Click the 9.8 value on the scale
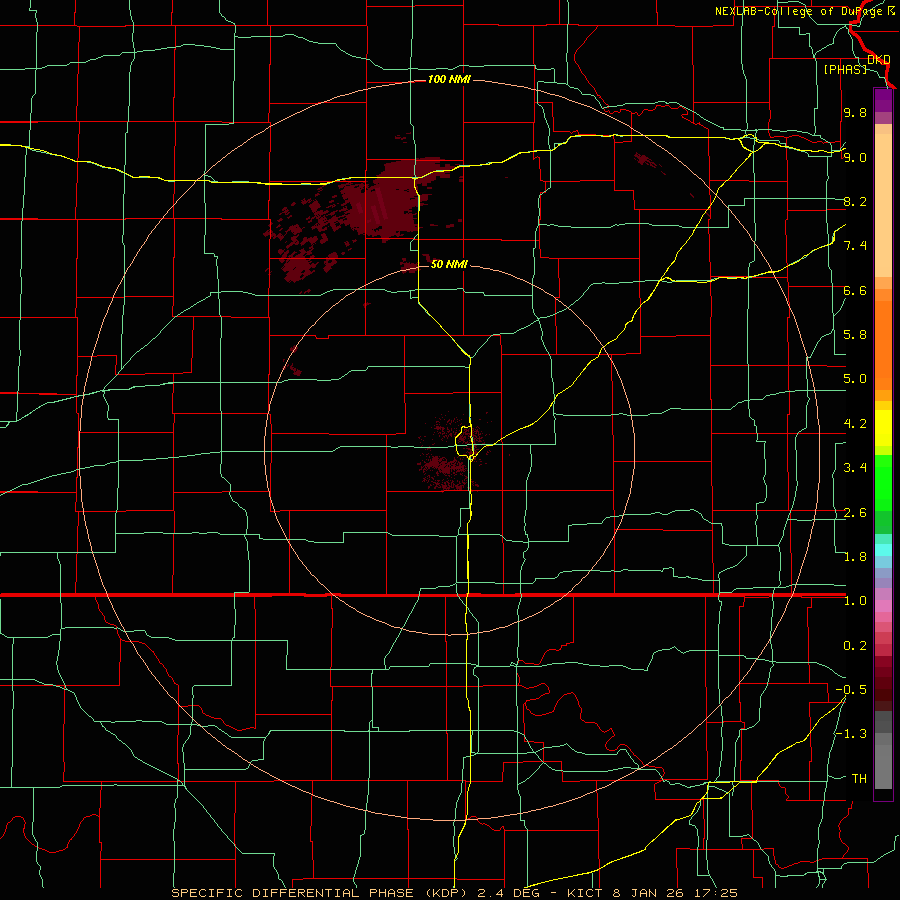The image size is (900, 900). (x=855, y=112)
